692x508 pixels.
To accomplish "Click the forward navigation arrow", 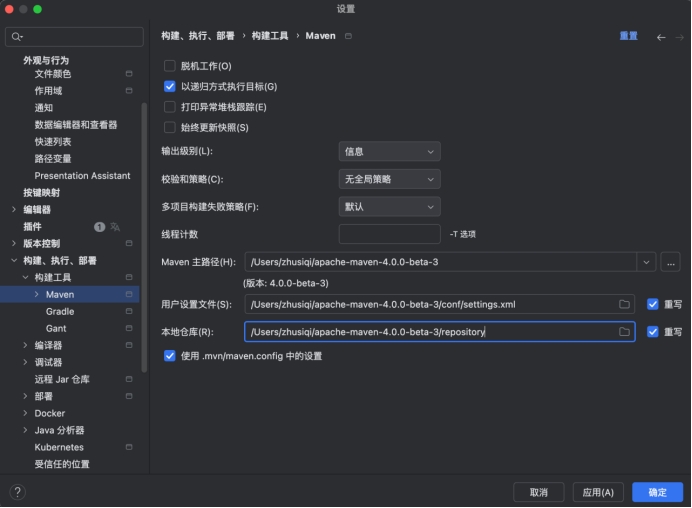I will pos(679,37).
